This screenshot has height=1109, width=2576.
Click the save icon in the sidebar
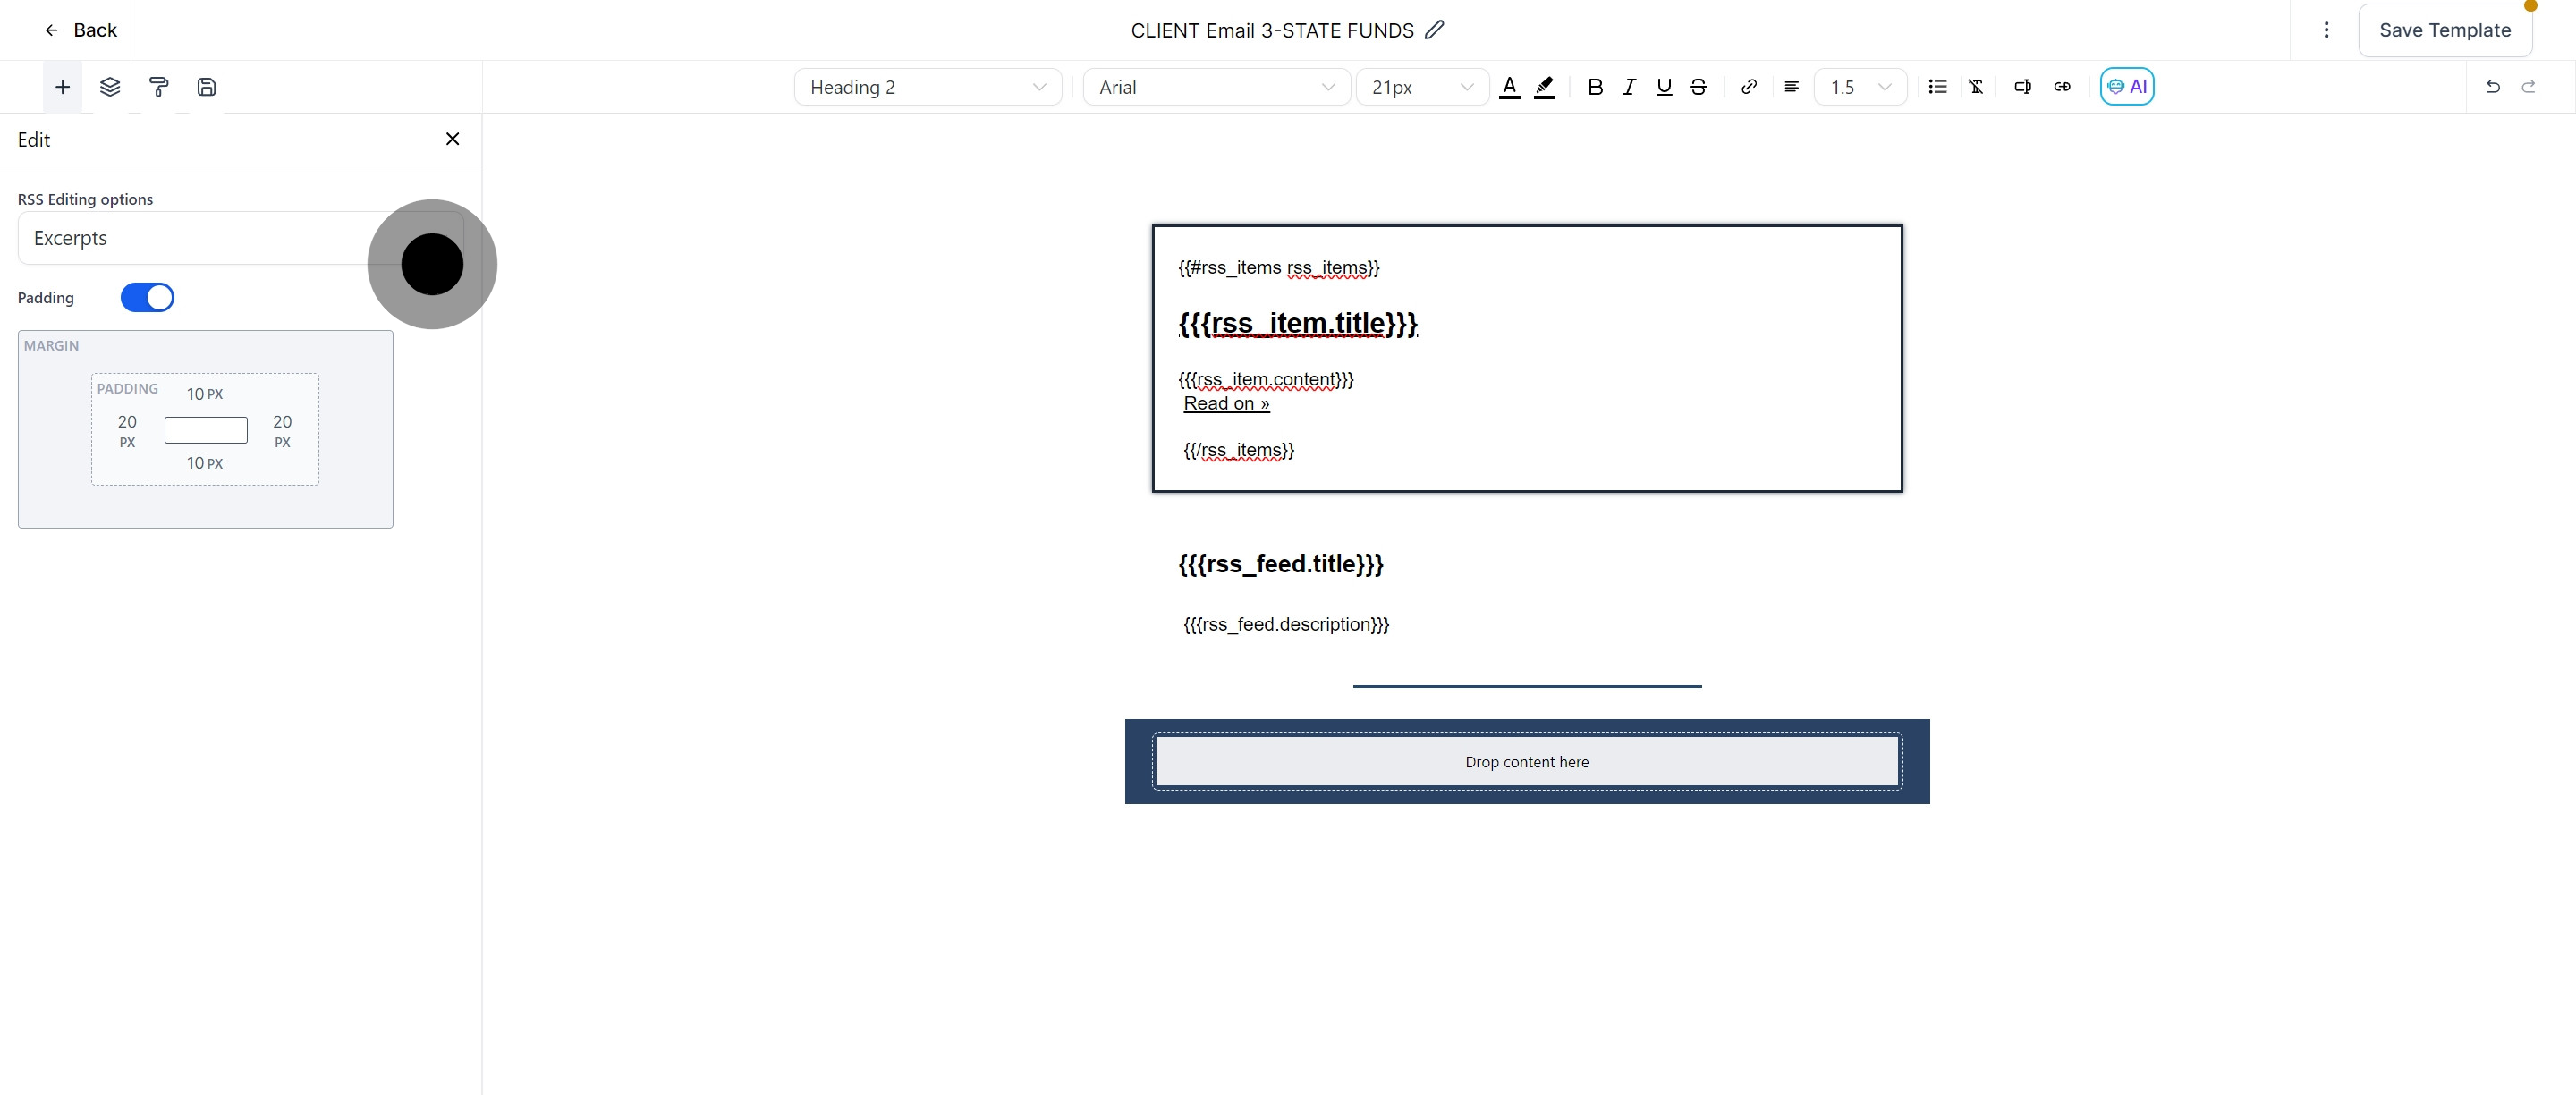tap(207, 86)
